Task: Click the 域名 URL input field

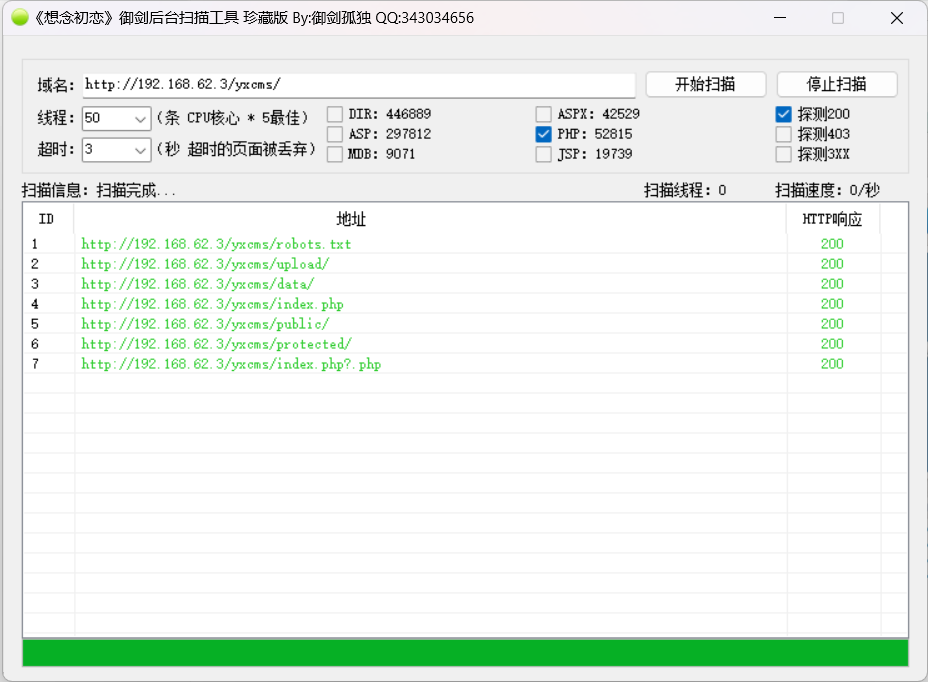Action: tap(359, 85)
